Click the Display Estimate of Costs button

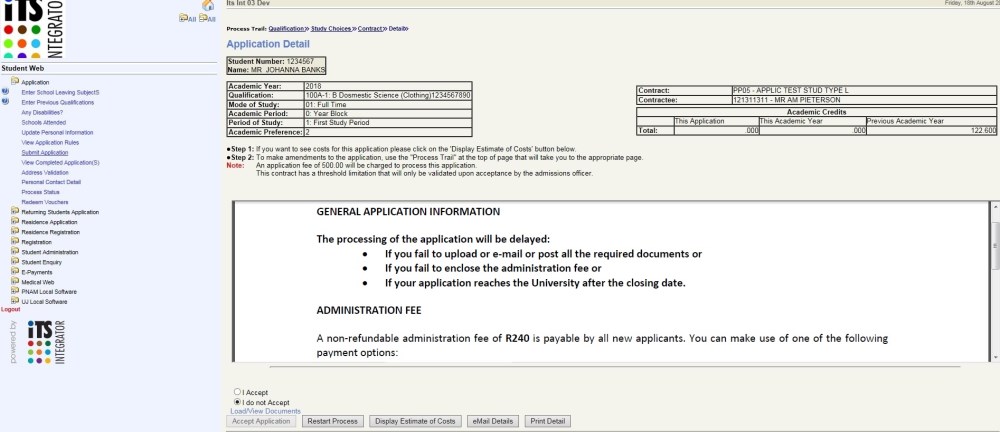pos(415,421)
